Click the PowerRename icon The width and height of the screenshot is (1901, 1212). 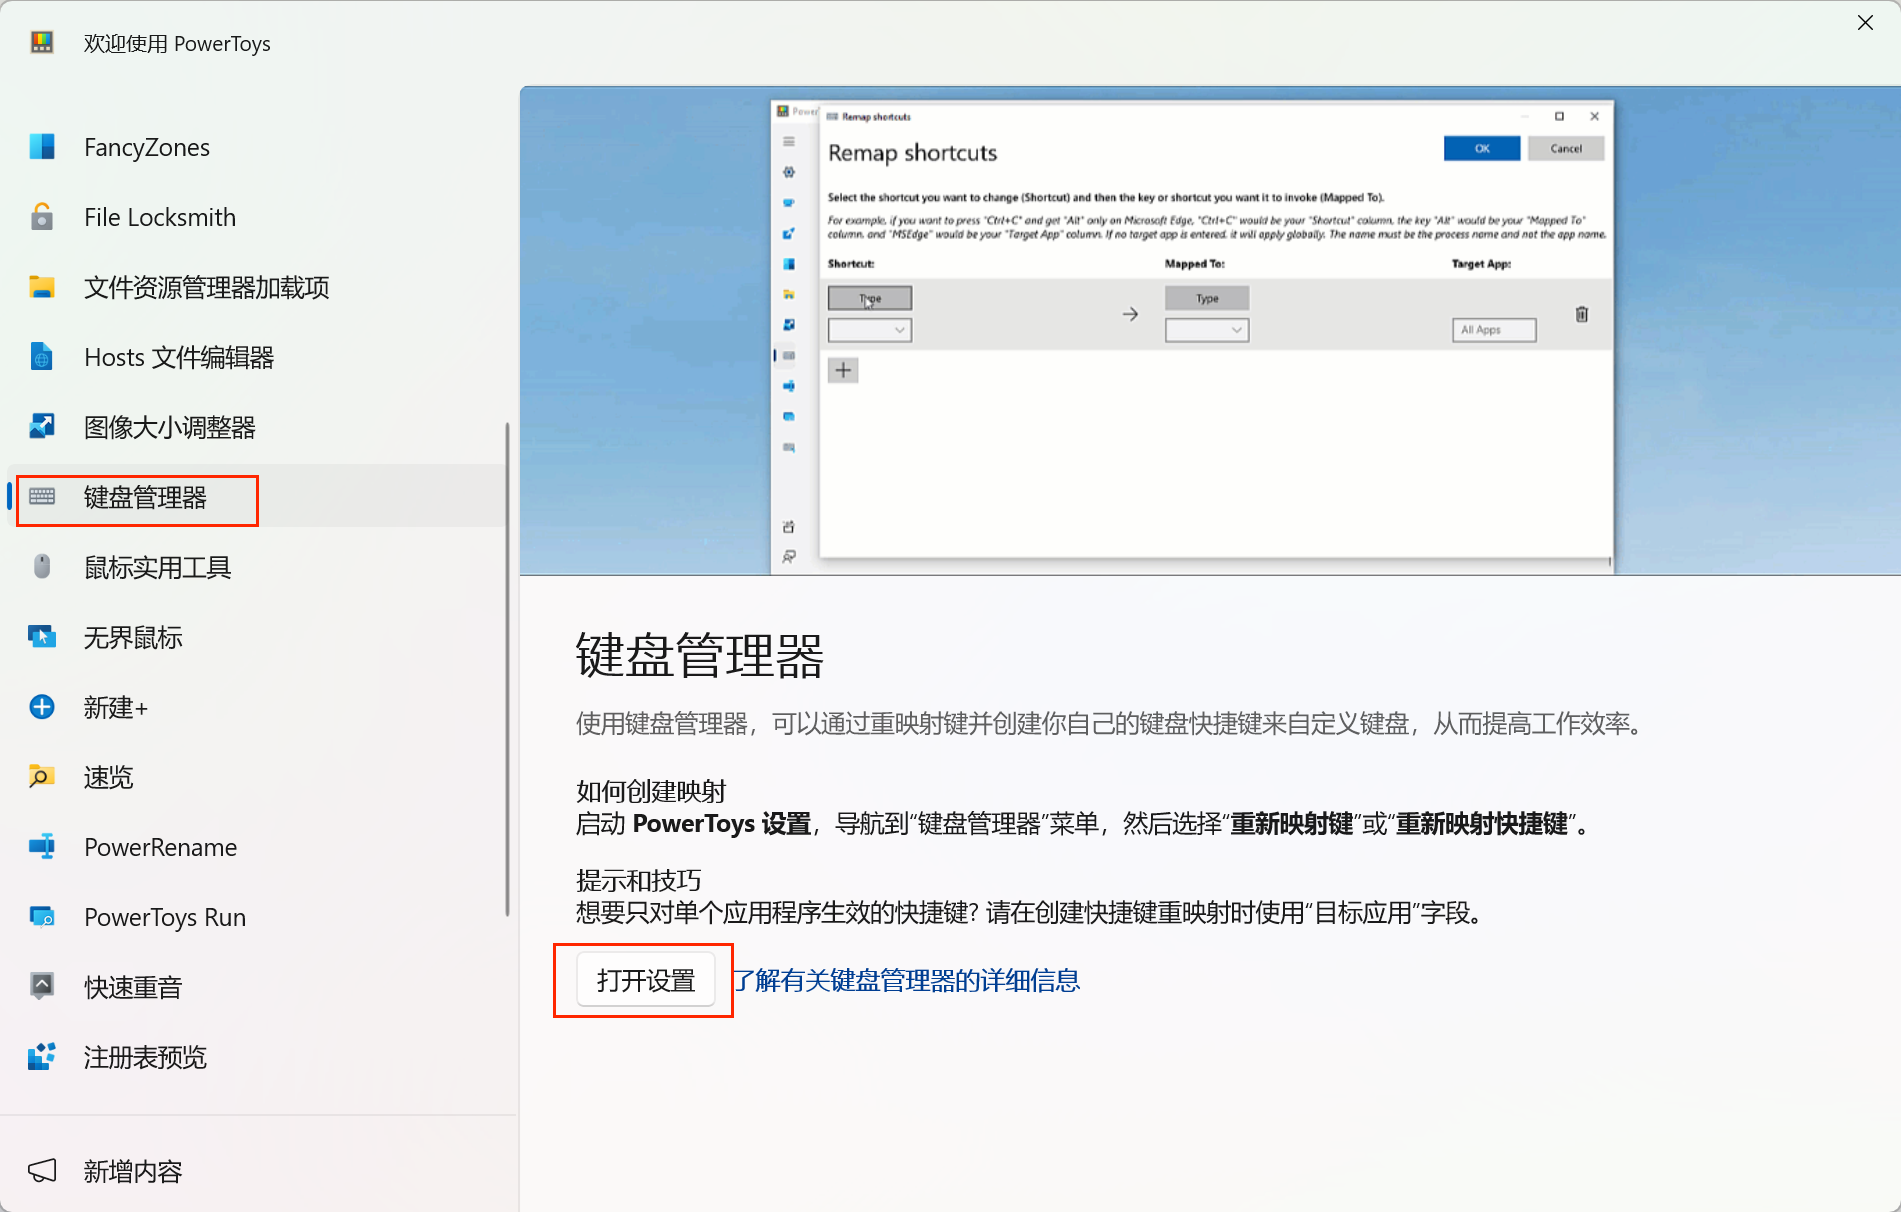(41, 847)
